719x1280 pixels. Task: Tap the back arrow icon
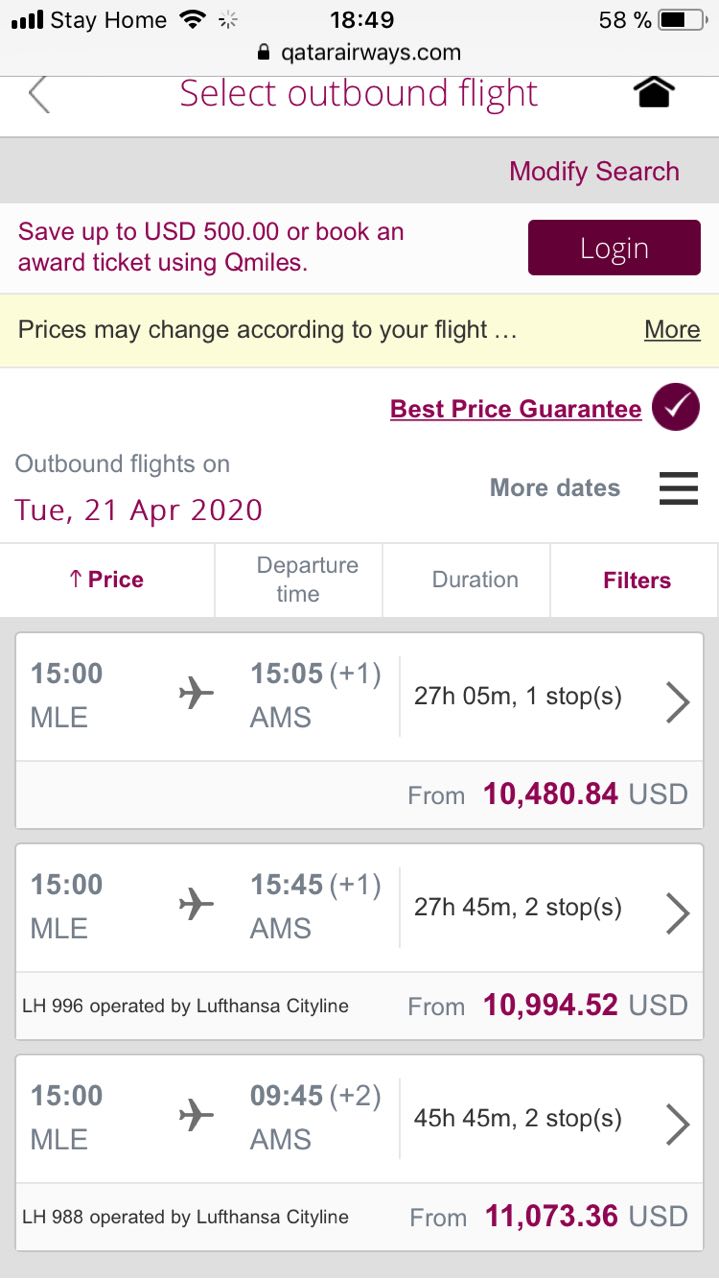tap(39, 95)
